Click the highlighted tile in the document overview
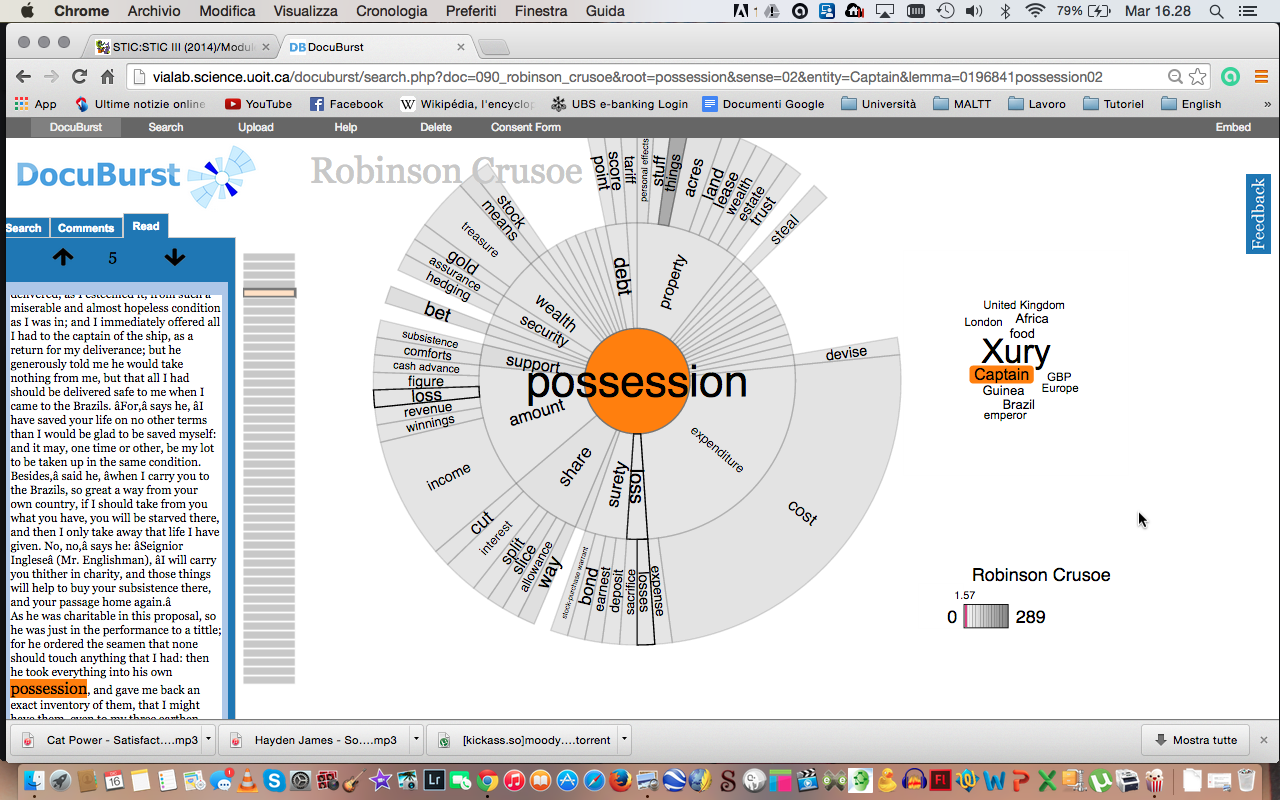Viewport: 1280px width, 800px height. pyautogui.click(x=269, y=293)
